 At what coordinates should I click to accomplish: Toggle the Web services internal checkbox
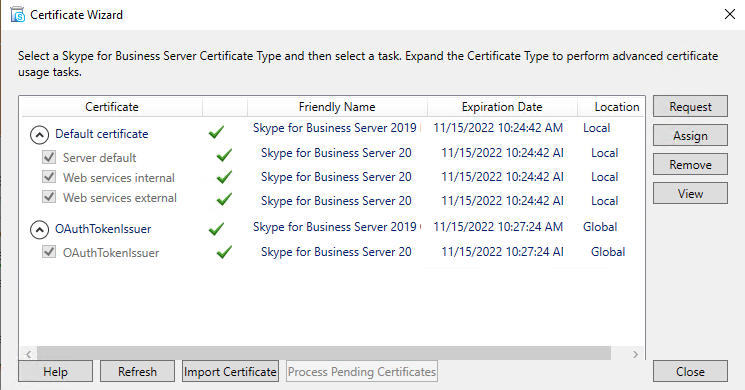click(49, 177)
